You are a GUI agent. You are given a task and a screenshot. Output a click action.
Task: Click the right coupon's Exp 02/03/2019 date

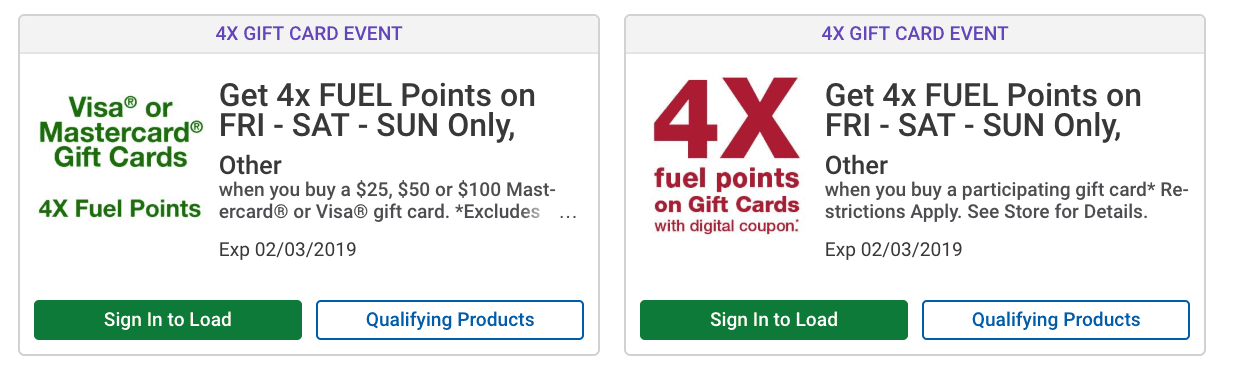pos(893,249)
